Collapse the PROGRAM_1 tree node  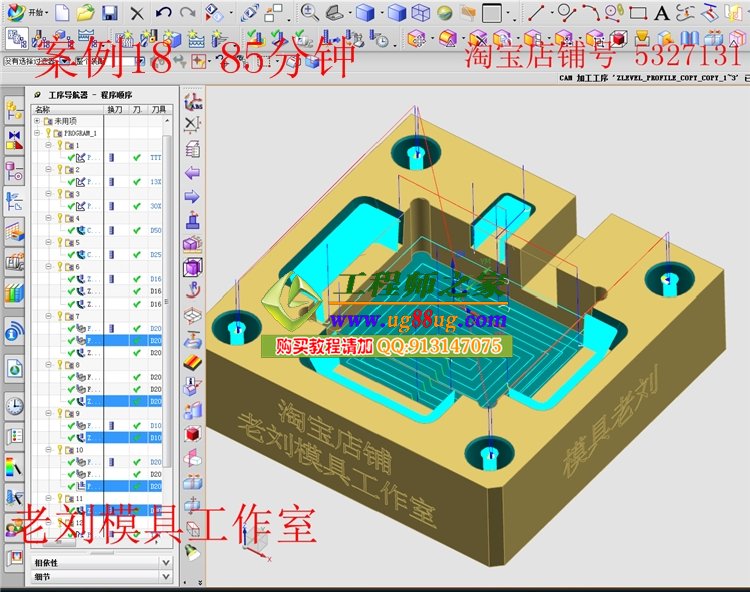37,132
